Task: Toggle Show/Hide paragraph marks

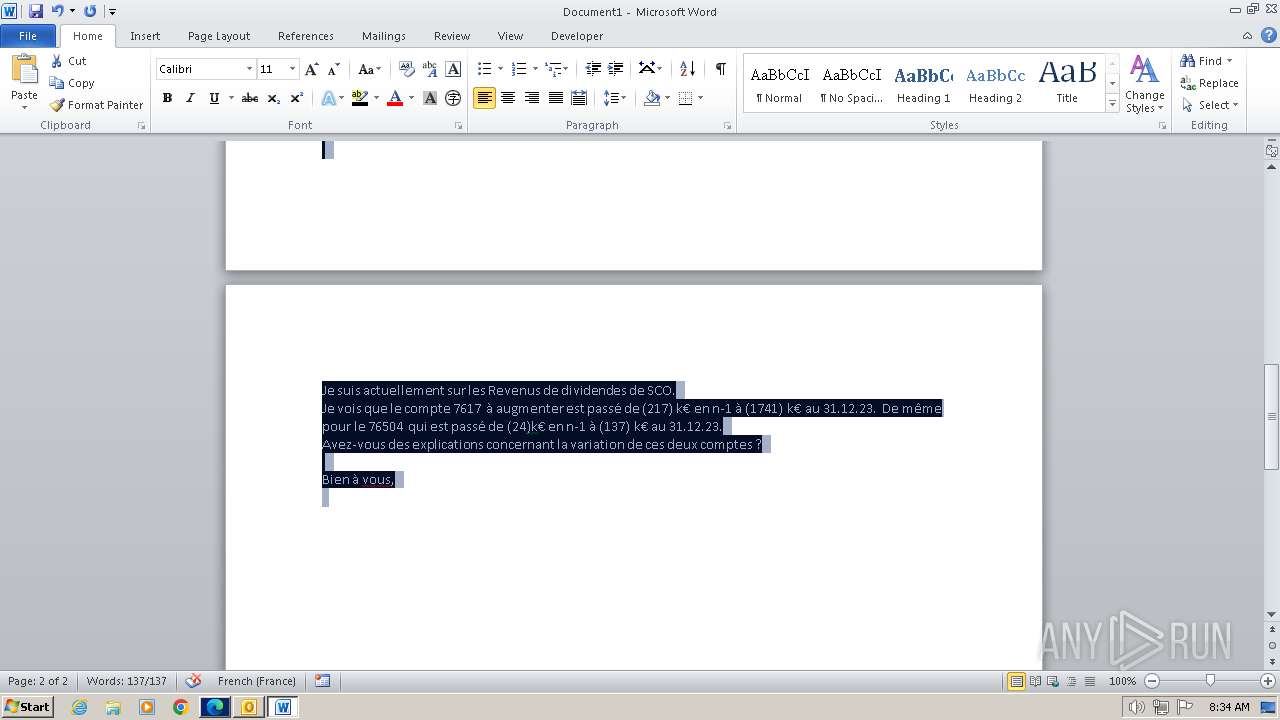Action: (720, 69)
